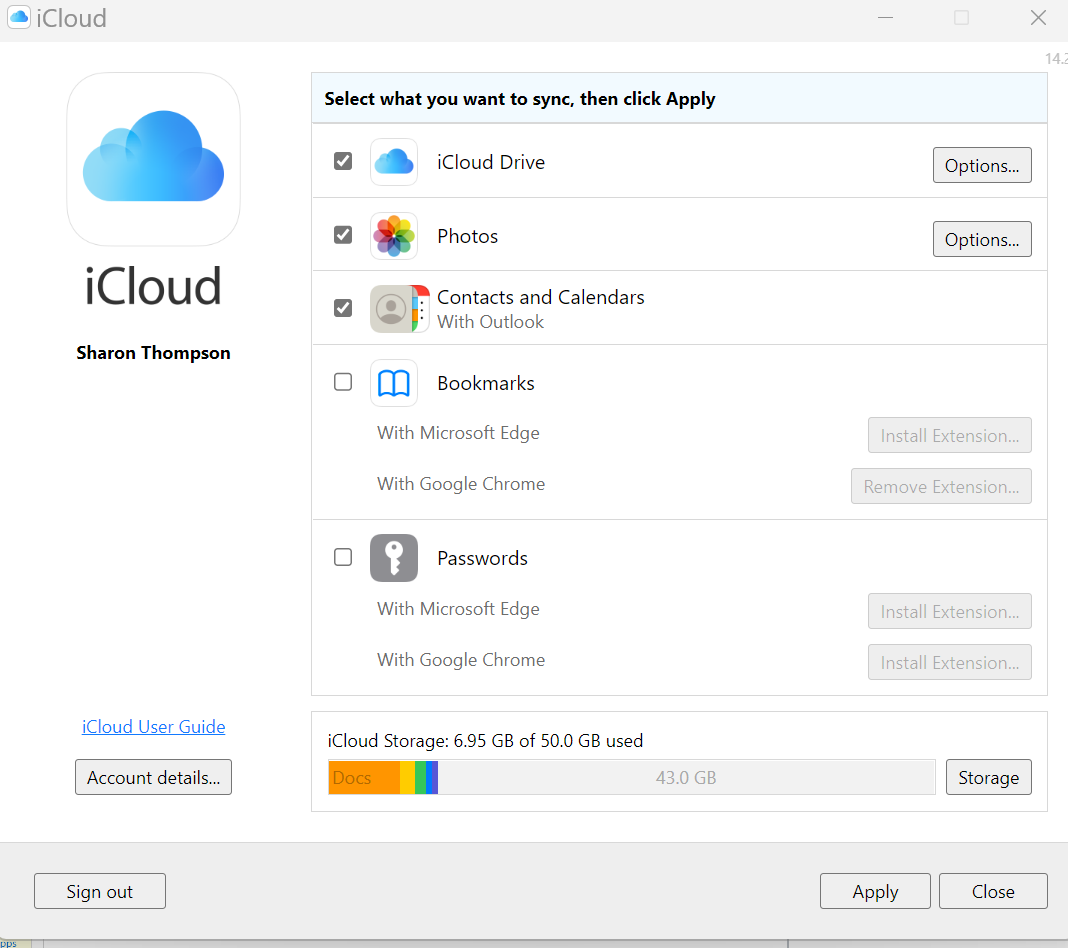The width and height of the screenshot is (1068, 948).
Task: Click the large iCloud logo
Action: click(153, 159)
